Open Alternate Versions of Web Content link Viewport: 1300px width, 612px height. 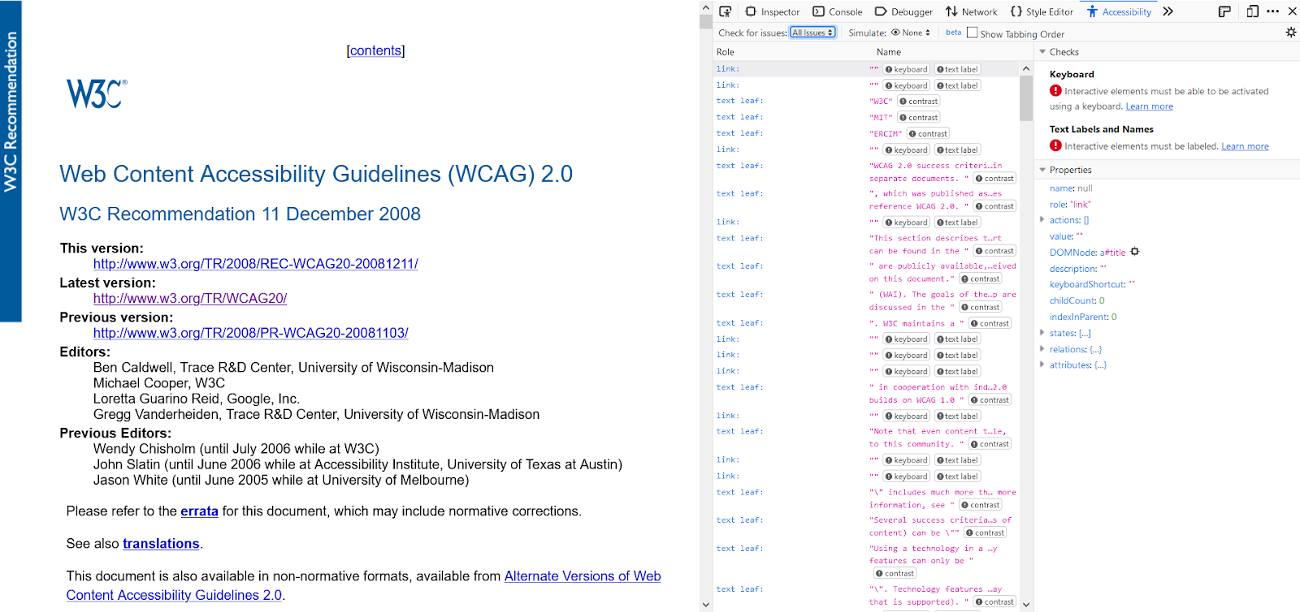coord(364,586)
